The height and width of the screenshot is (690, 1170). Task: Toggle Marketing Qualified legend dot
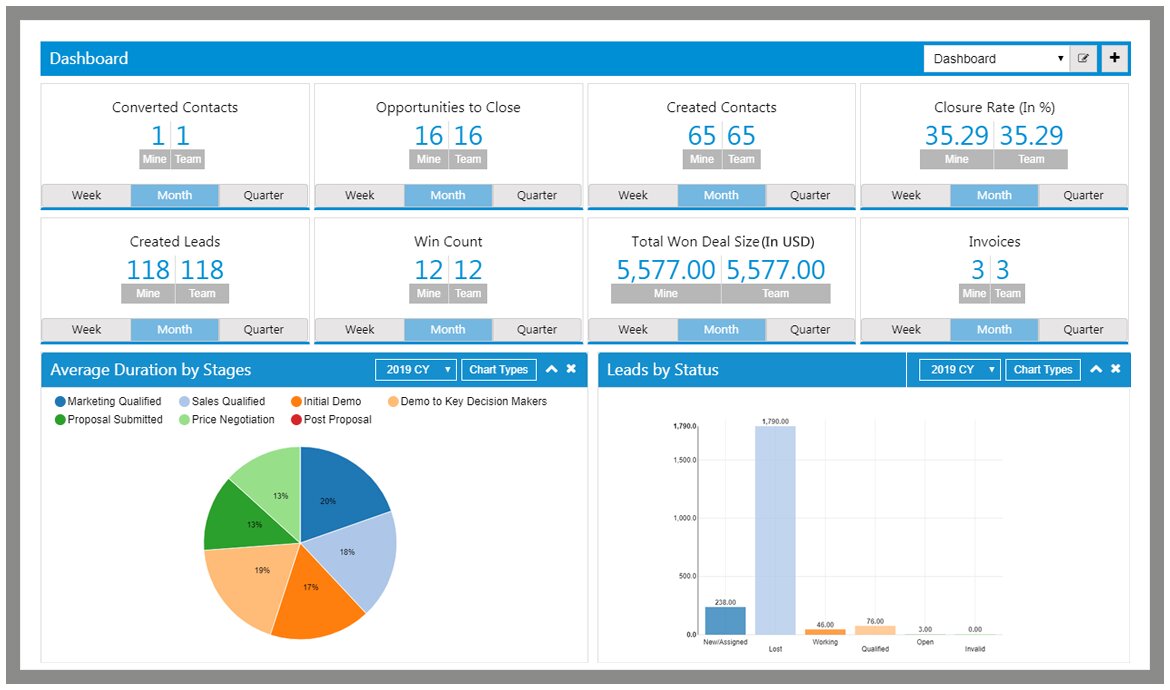(x=60, y=402)
